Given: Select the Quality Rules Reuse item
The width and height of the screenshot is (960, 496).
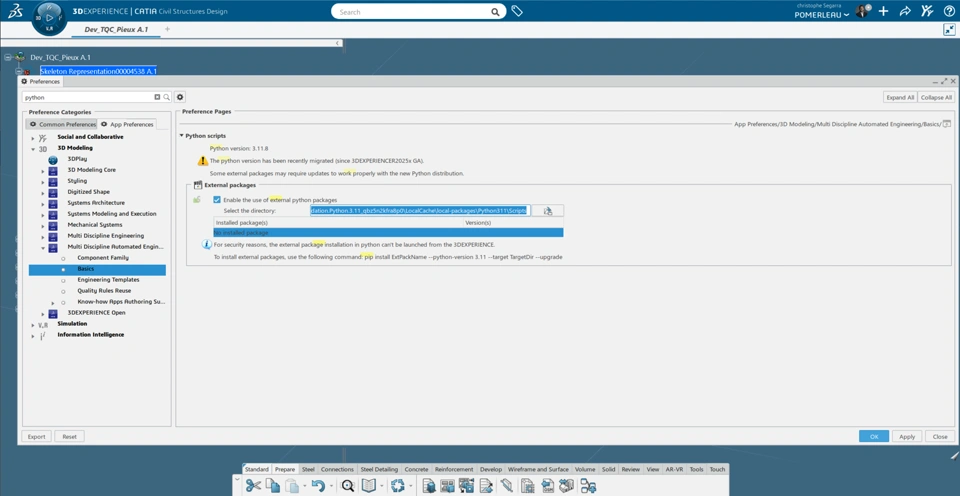Looking at the screenshot, I should coord(104,291).
